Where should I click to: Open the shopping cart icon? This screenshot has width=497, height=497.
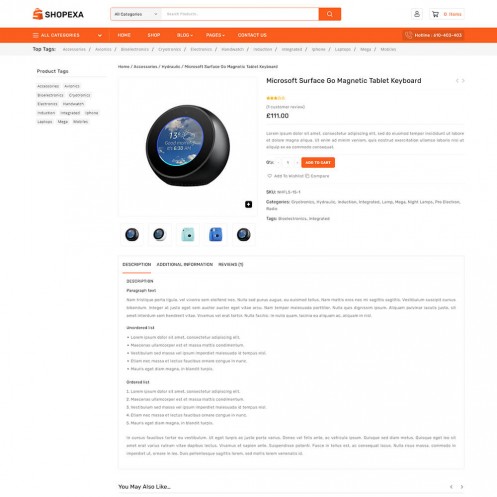[435, 14]
